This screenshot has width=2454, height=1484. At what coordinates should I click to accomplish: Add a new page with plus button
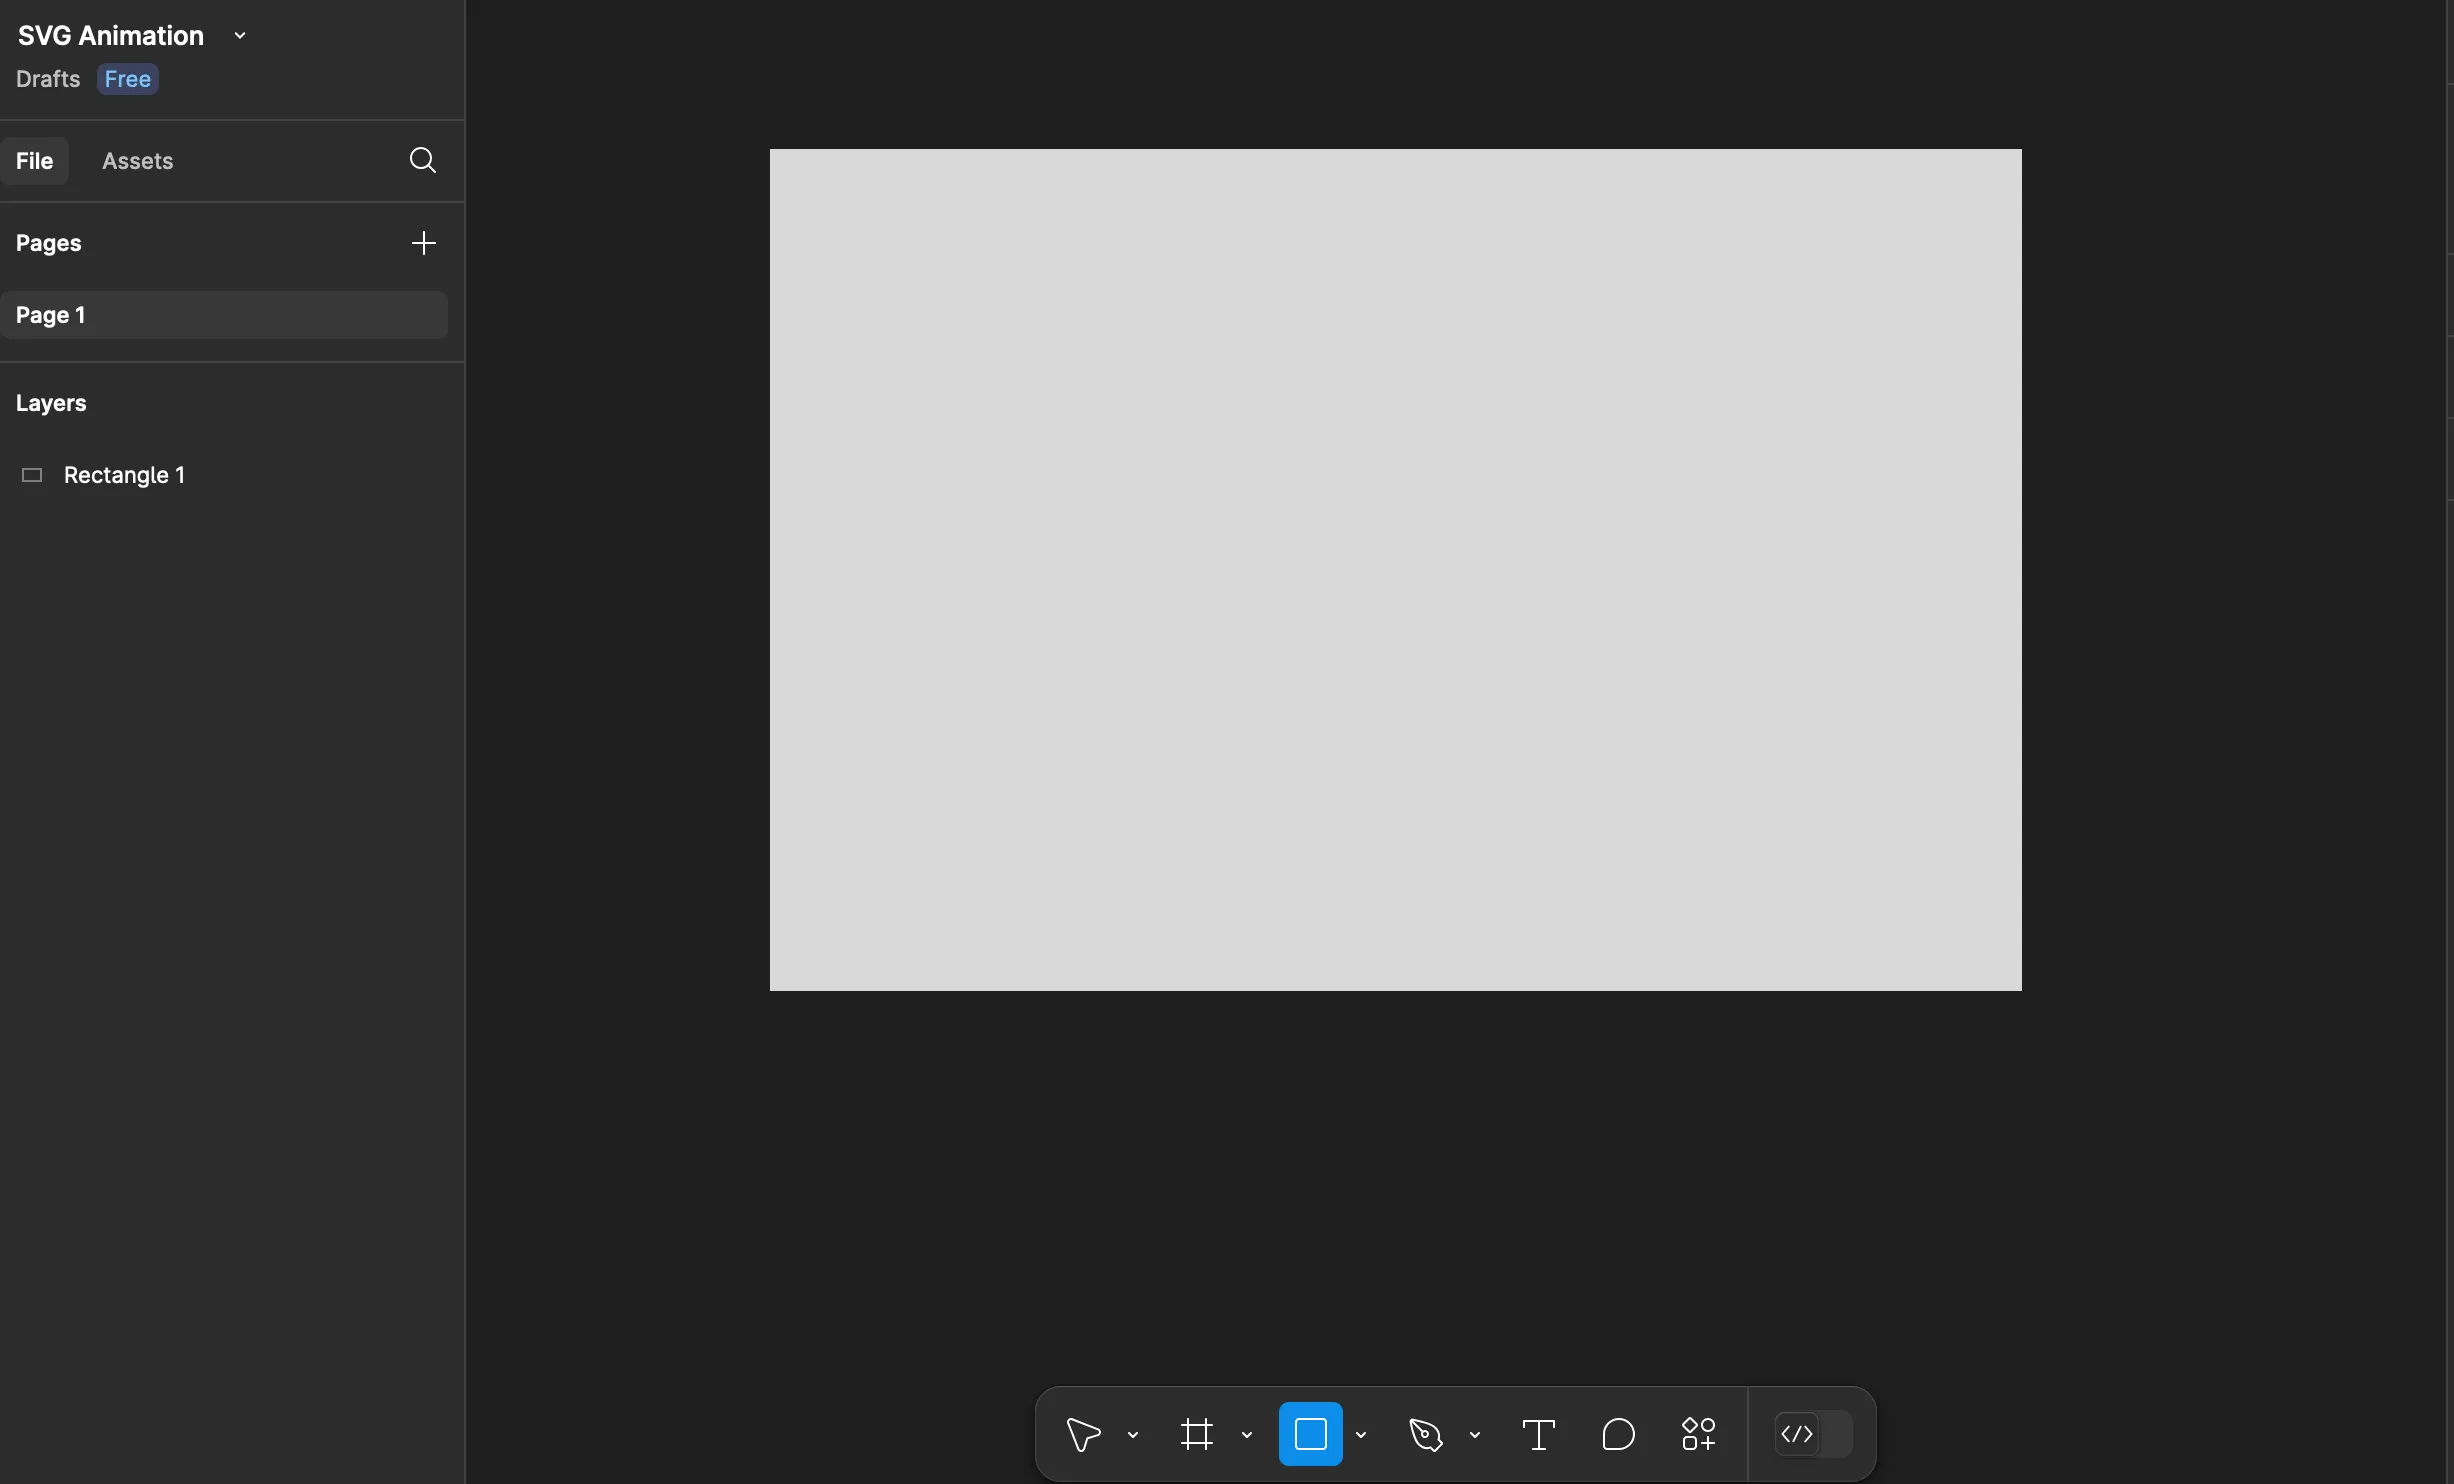point(422,242)
